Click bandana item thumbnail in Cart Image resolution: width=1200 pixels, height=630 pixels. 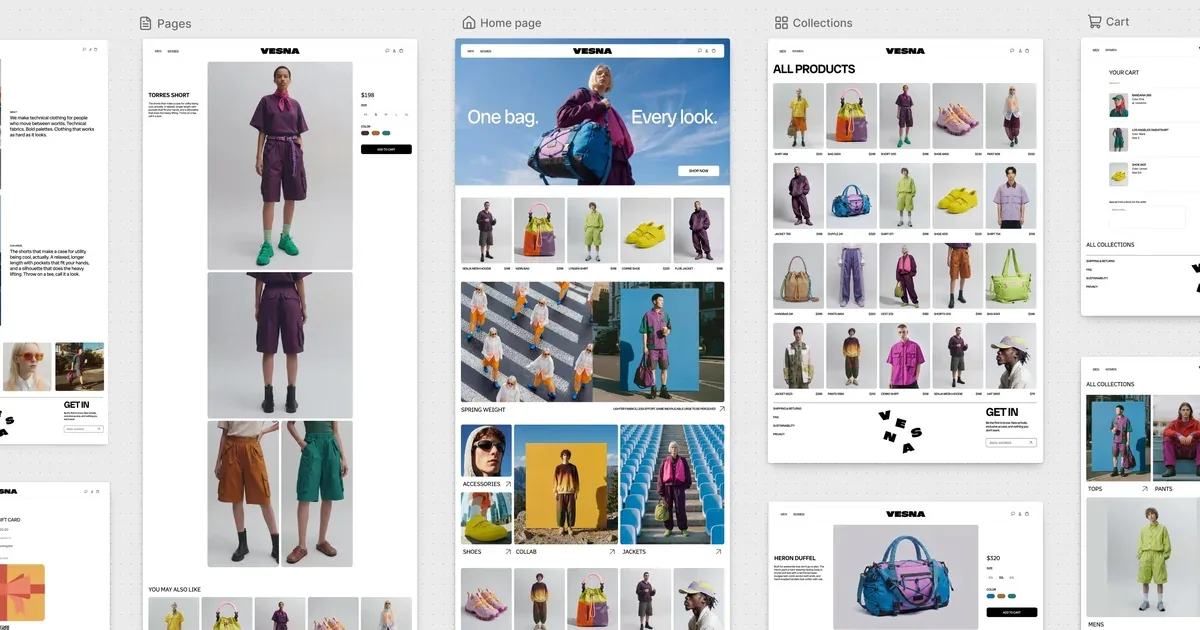point(1119,104)
